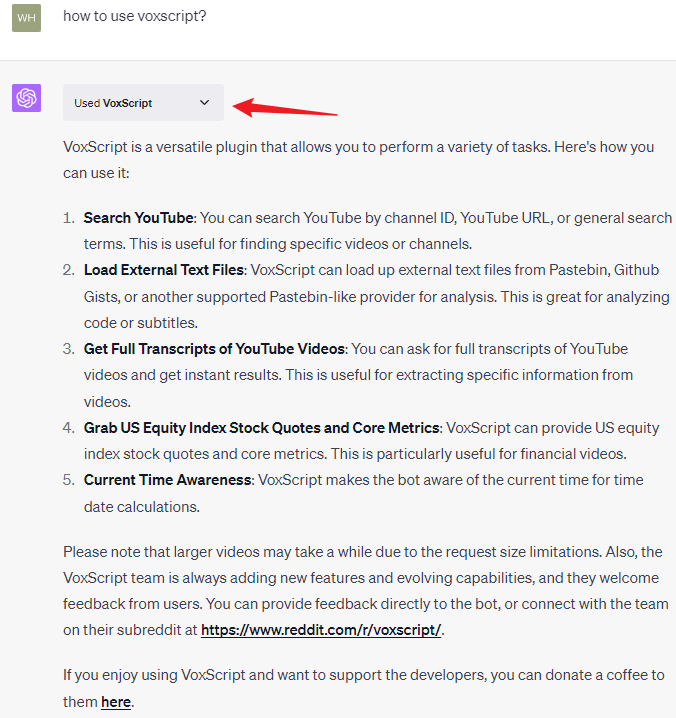Click the 'Load External Text Files' heading
This screenshot has height=718, width=676.
[x=164, y=270]
